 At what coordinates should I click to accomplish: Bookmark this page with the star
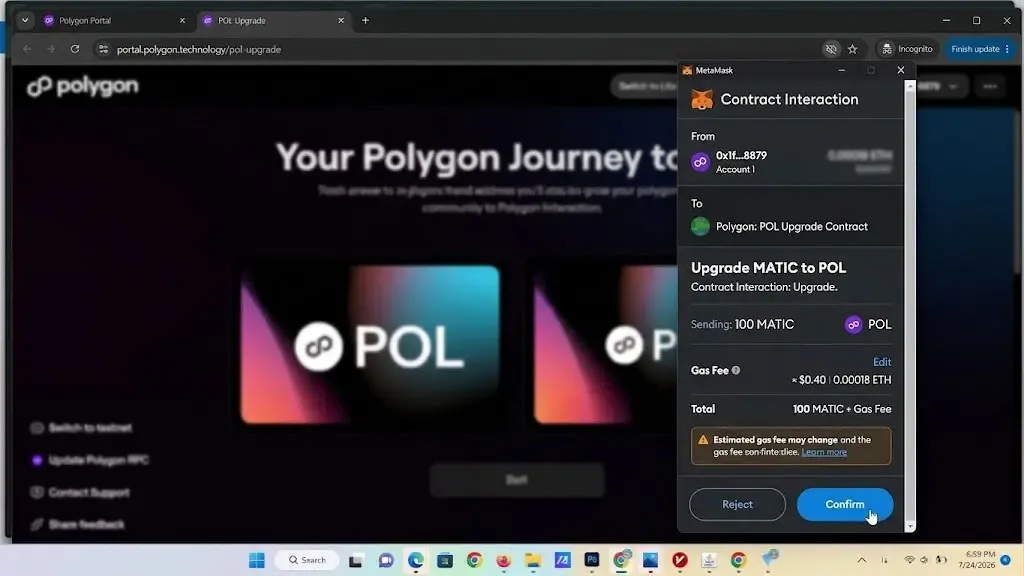tap(852, 49)
